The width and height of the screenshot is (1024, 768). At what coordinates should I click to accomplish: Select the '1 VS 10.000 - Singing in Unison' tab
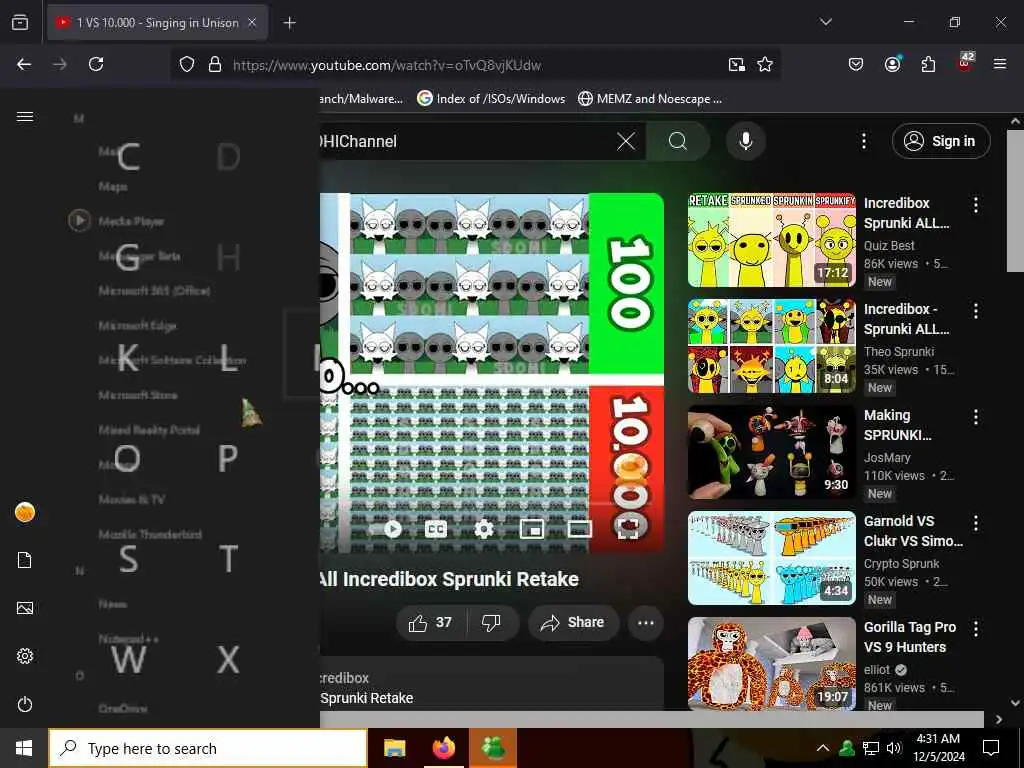pos(157,22)
